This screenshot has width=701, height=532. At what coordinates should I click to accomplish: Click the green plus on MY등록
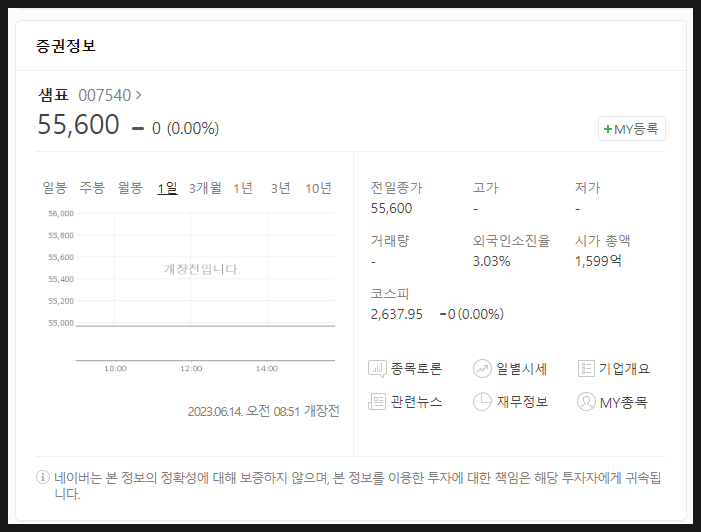point(607,130)
